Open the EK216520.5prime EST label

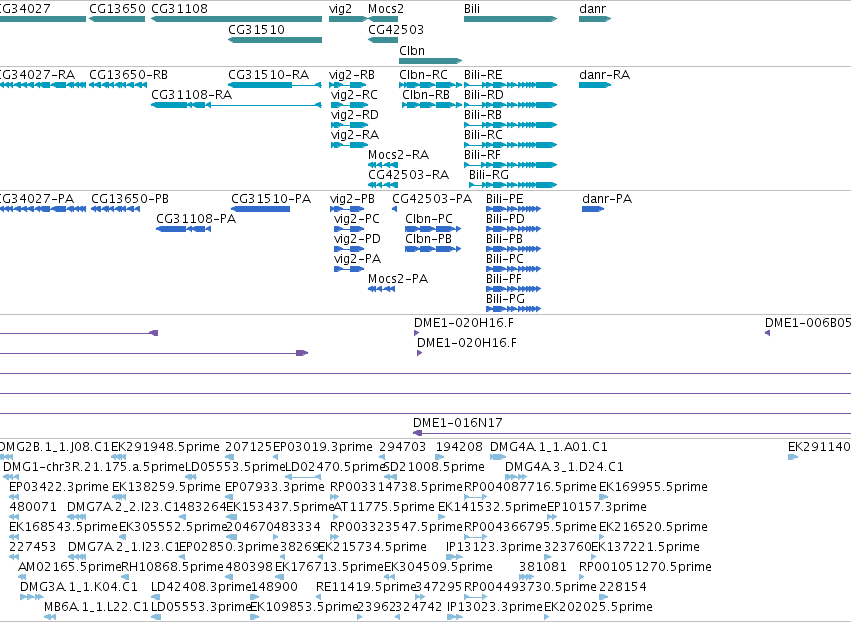(653, 528)
